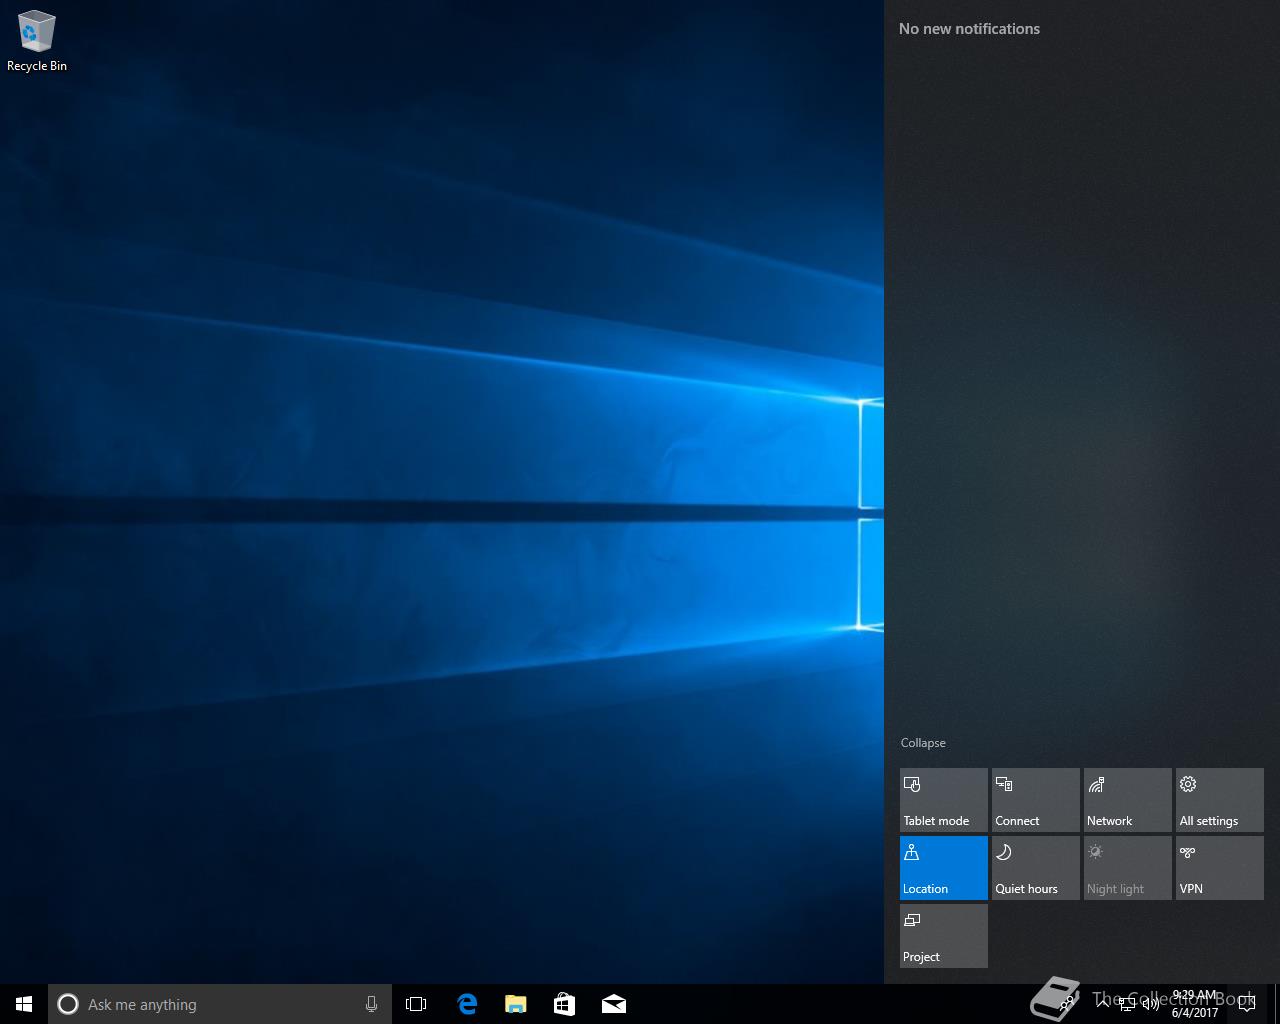Launch Microsoft Edge from taskbar
Viewport: 1280px width, 1024px height.
(466, 1004)
